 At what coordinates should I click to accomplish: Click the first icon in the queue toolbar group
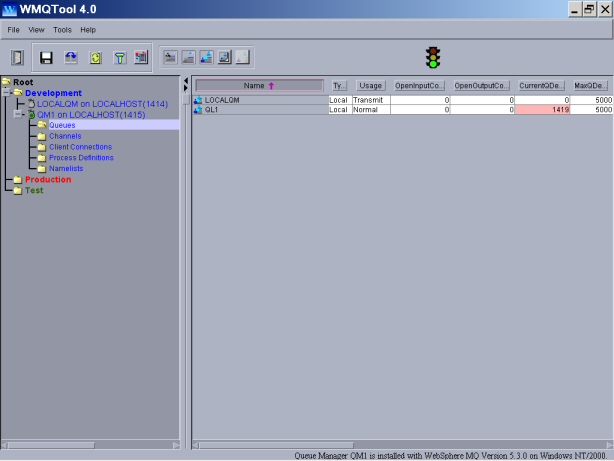[170, 57]
